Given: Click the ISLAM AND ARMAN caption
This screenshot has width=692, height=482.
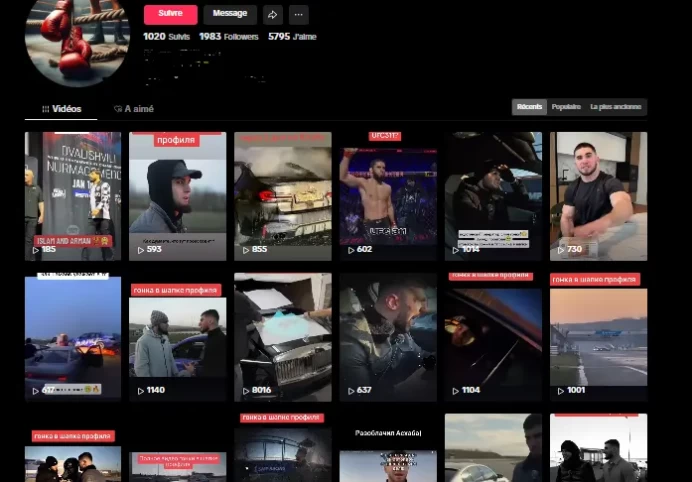Looking at the screenshot, I should [73, 241].
